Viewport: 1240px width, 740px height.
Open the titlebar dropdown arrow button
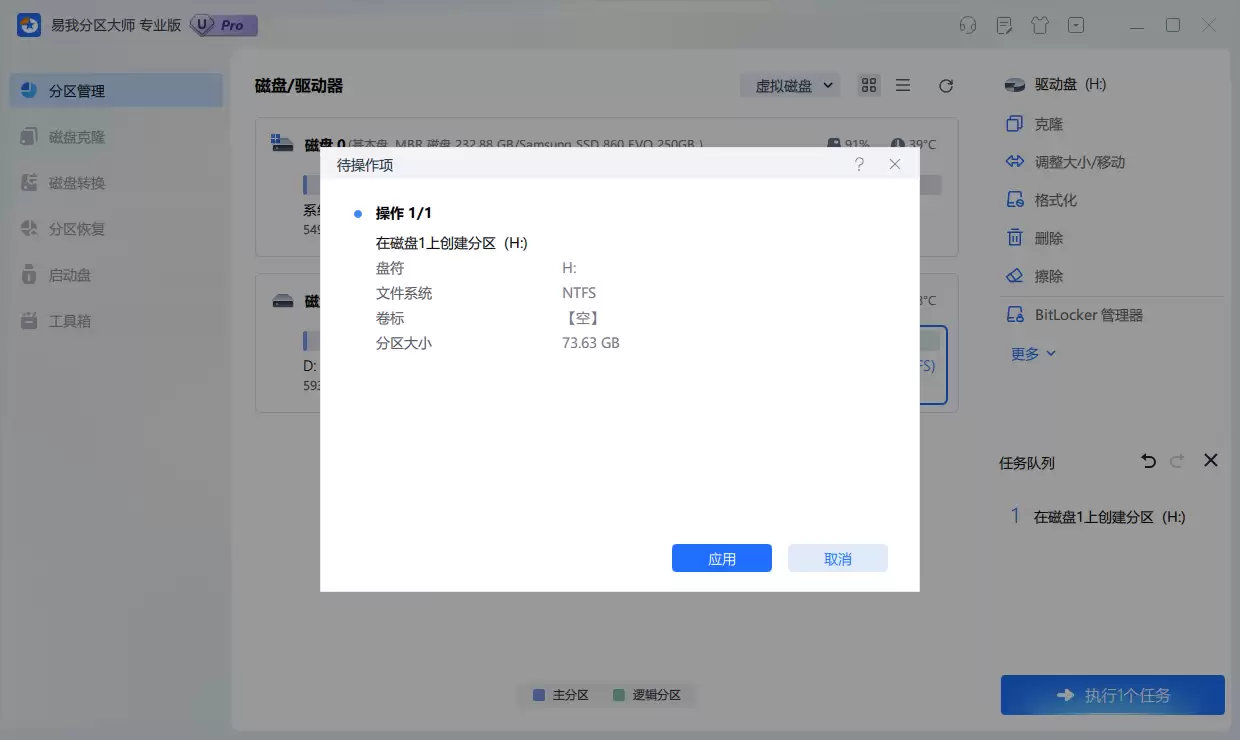pos(1076,25)
